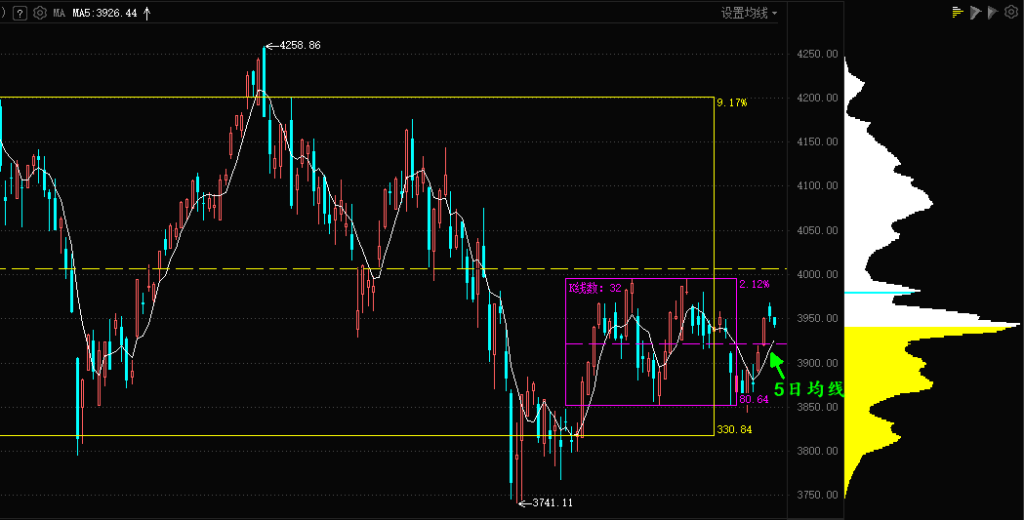
Task: Click the MA5:3926.44 value readout
Action: pyautogui.click(x=104, y=13)
